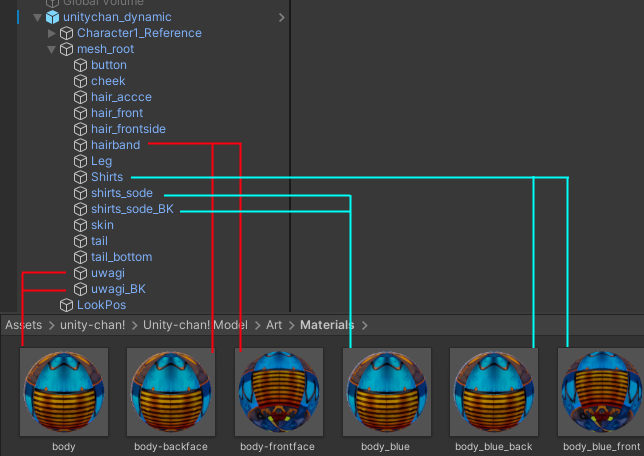Select the uwagi object name
Viewport: 644px width, 456px height.
click(x=108, y=274)
